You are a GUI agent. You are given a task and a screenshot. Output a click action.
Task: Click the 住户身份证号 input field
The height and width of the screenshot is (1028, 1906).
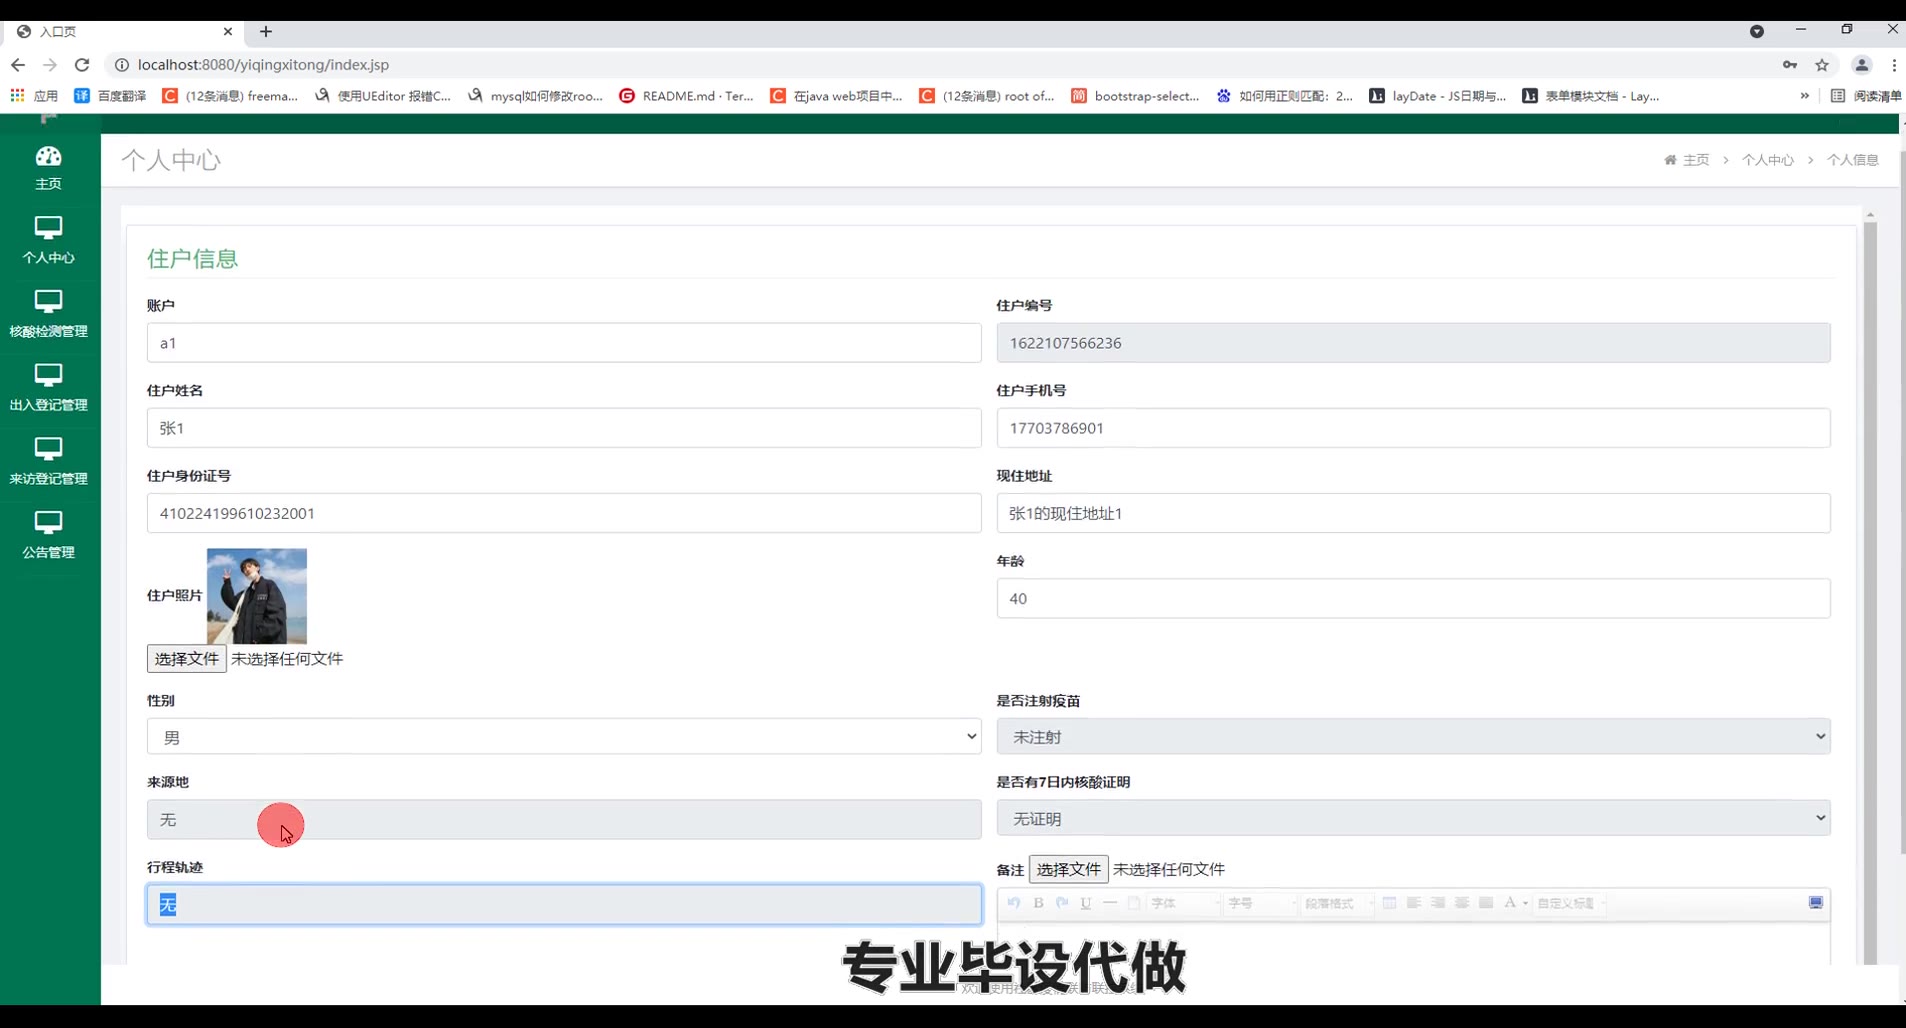(x=564, y=513)
